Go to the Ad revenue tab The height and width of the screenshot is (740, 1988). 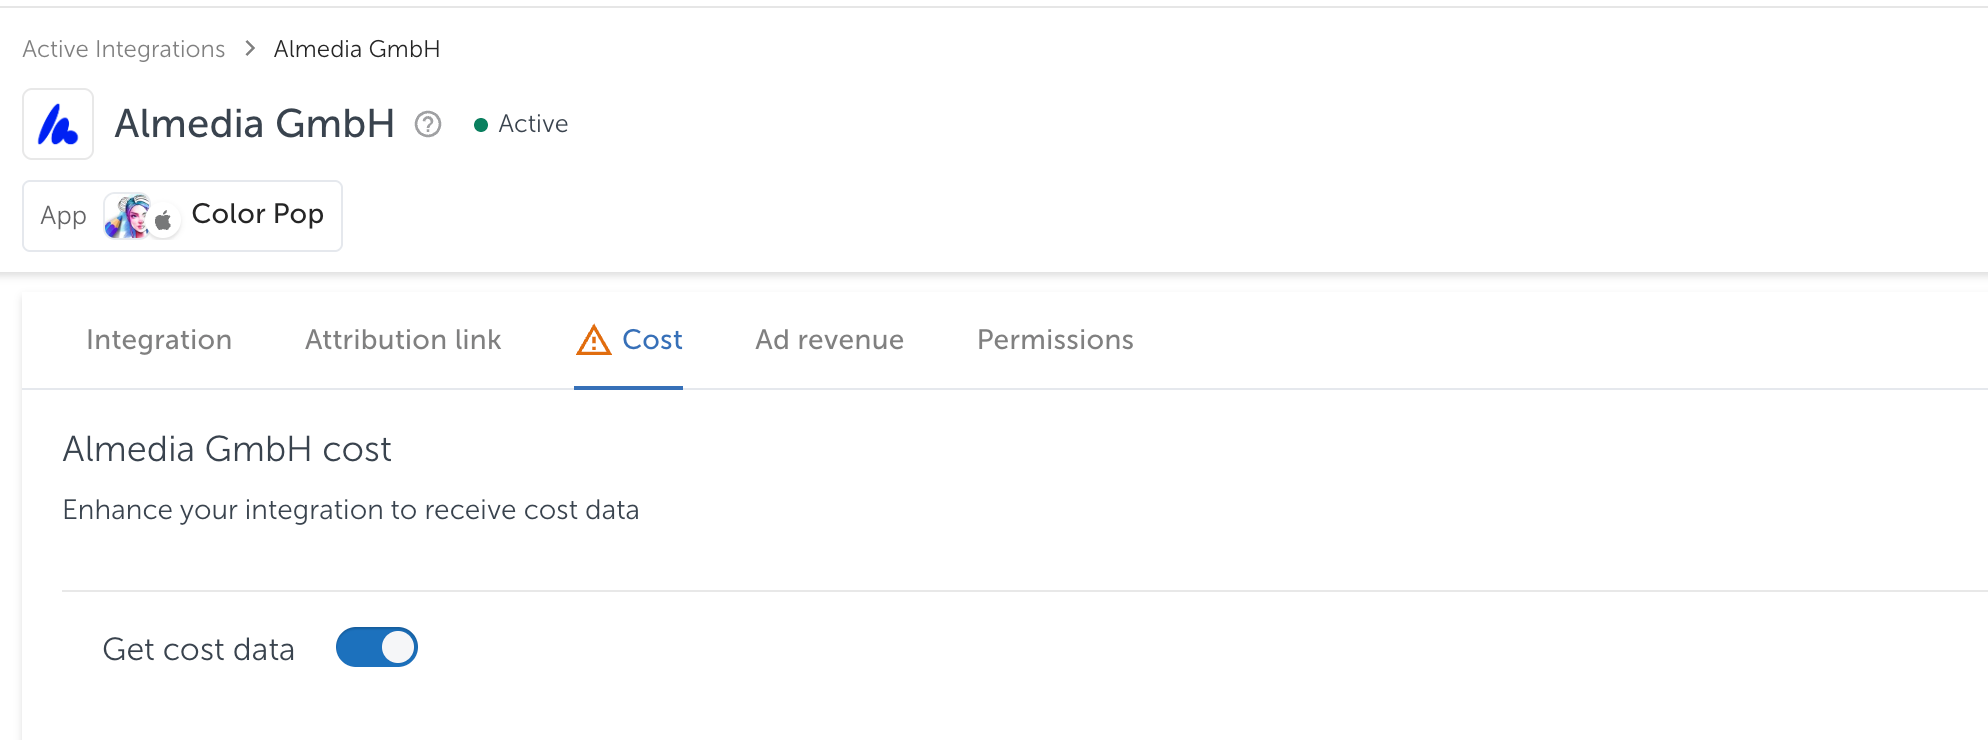830,340
